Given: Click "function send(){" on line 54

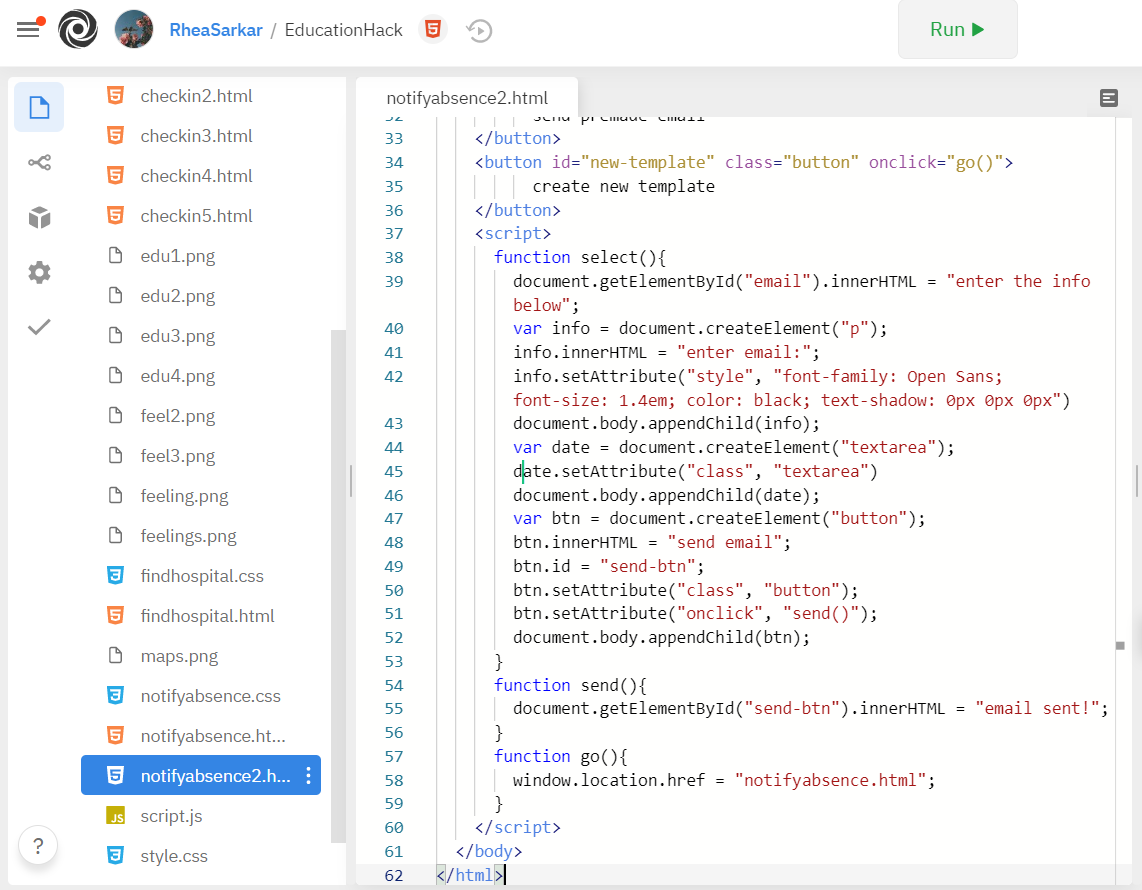Looking at the screenshot, I should (x=570, y=685).
